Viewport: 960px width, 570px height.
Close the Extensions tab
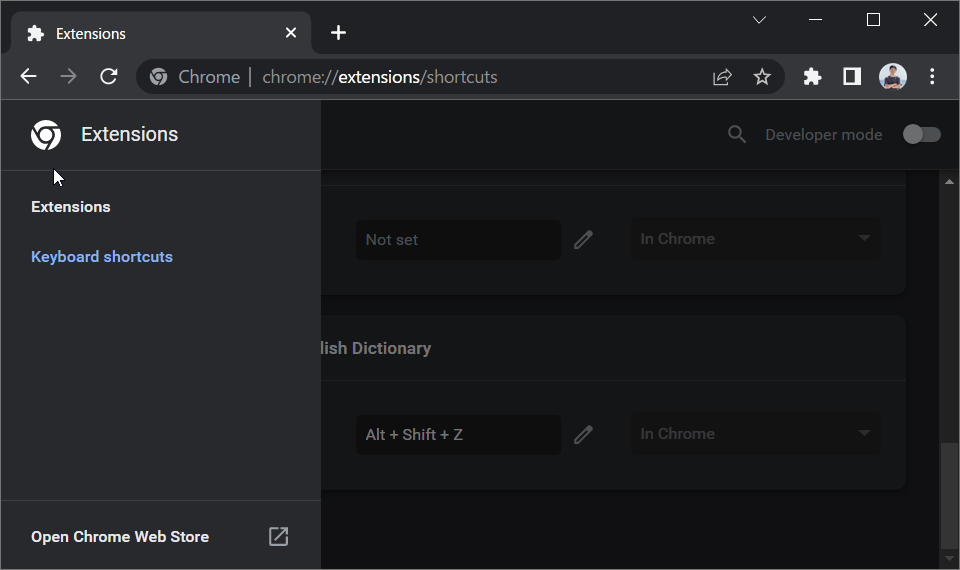click(291, 32)
